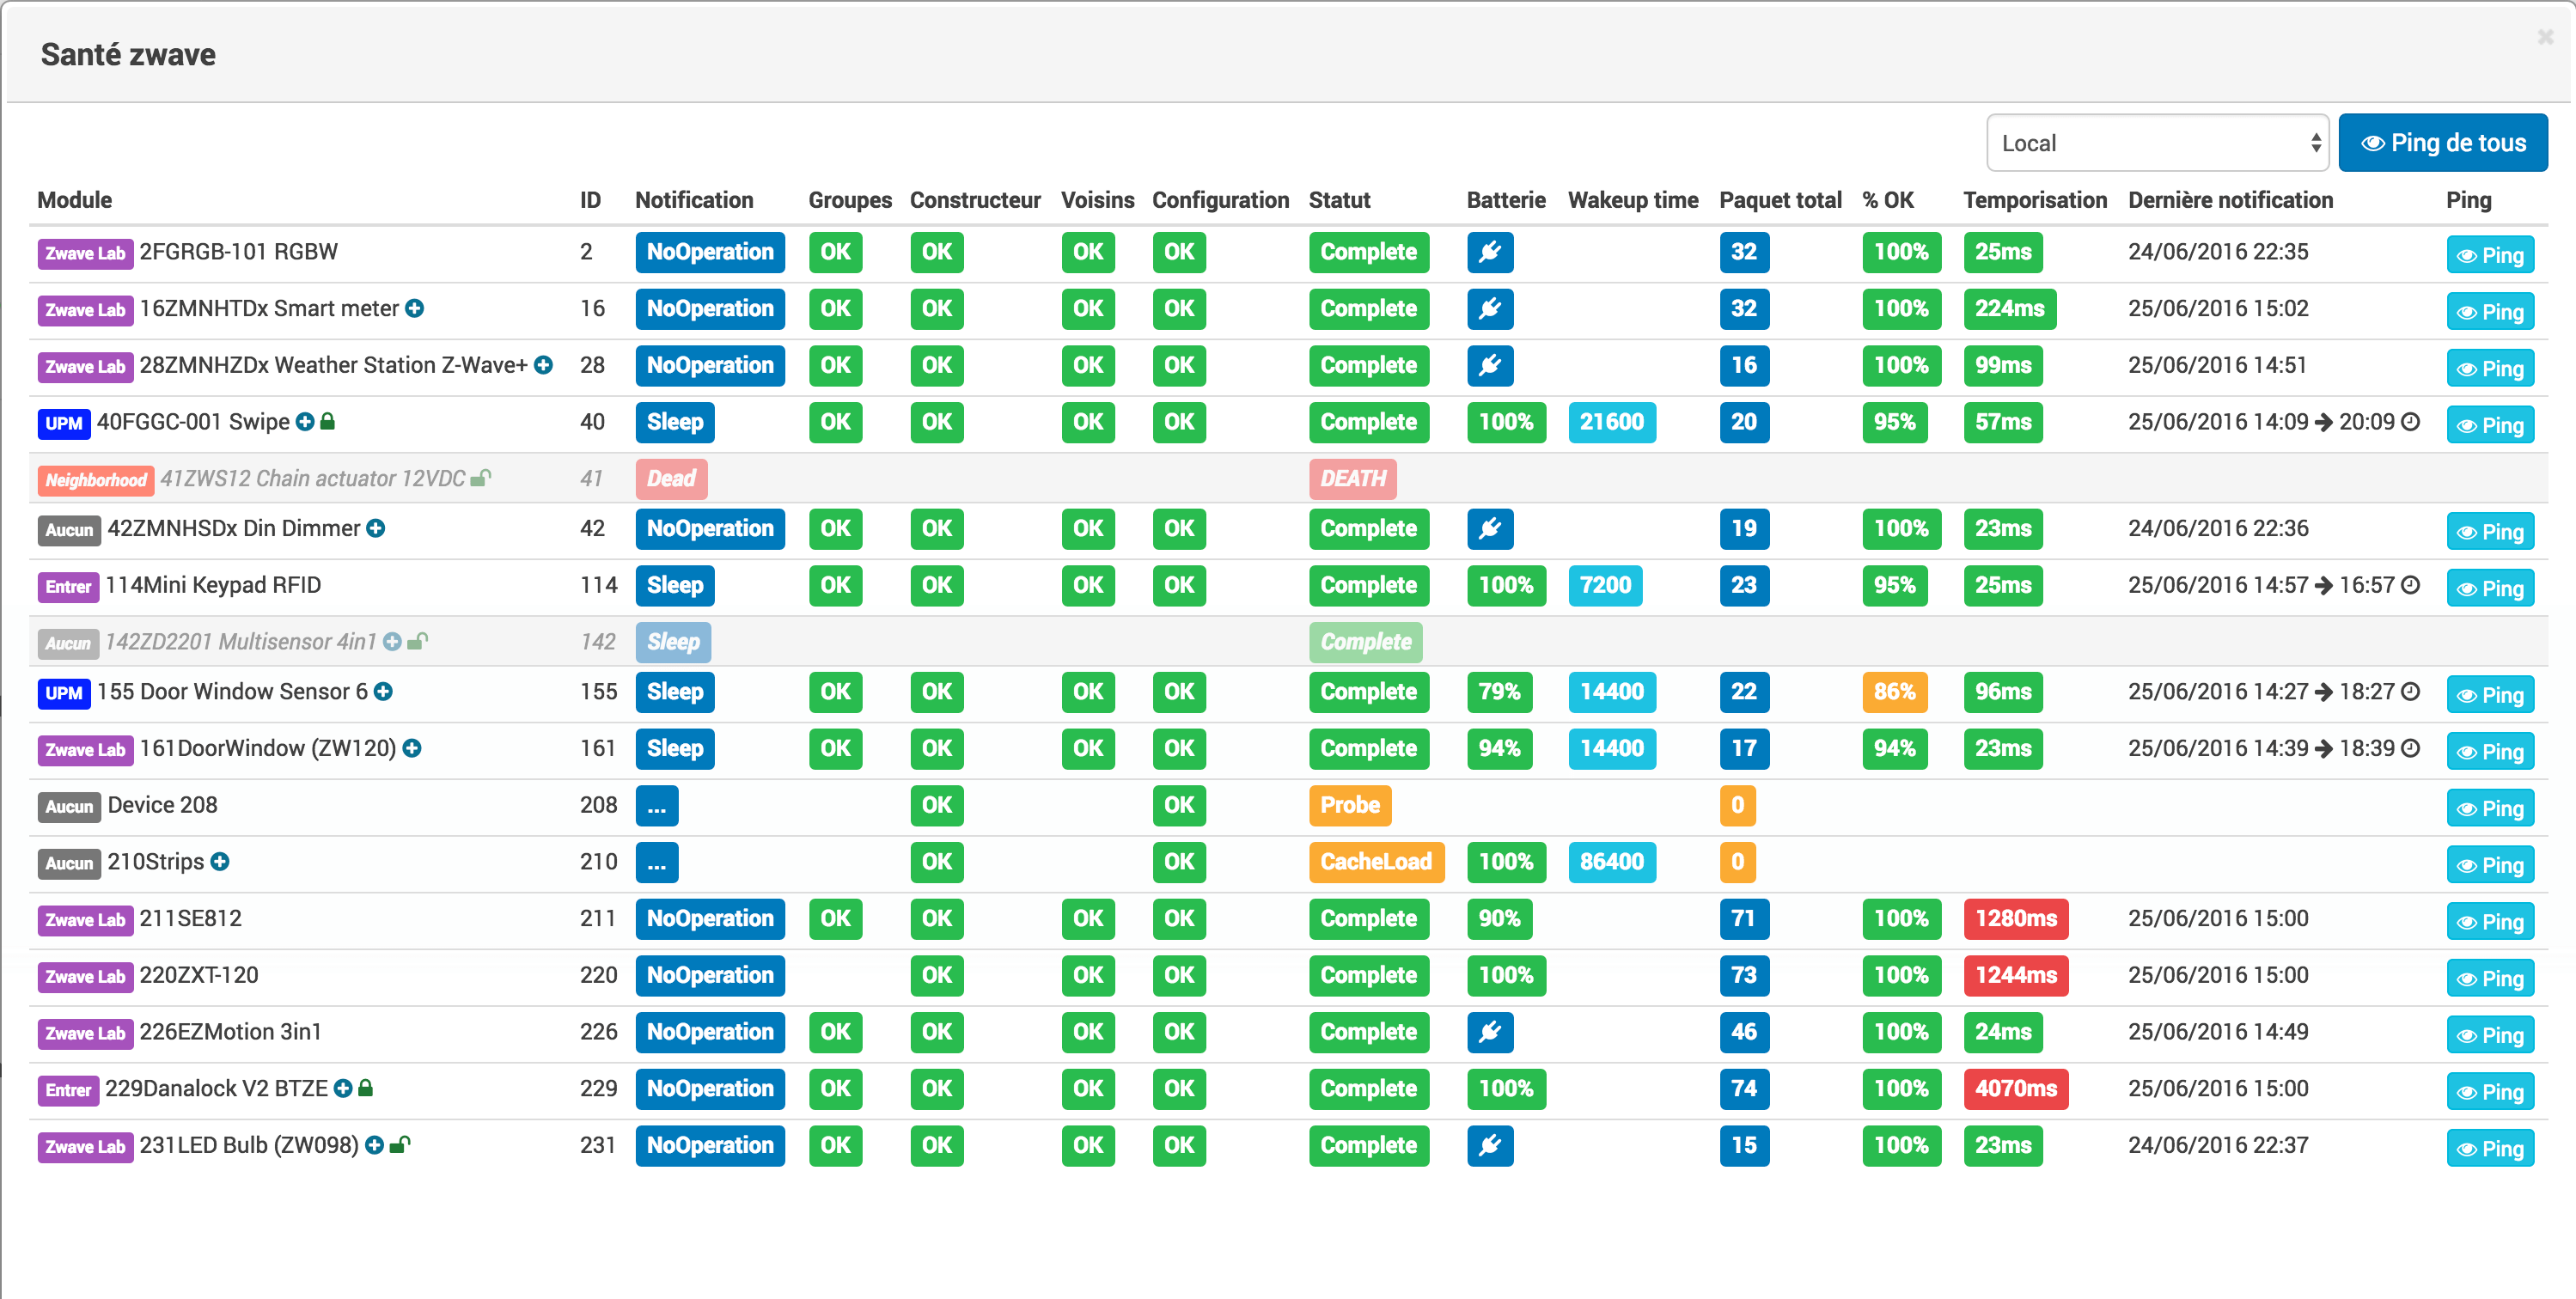Click the 21600 wakeup time badge

pyautogui.click(x=1611, y=422)
